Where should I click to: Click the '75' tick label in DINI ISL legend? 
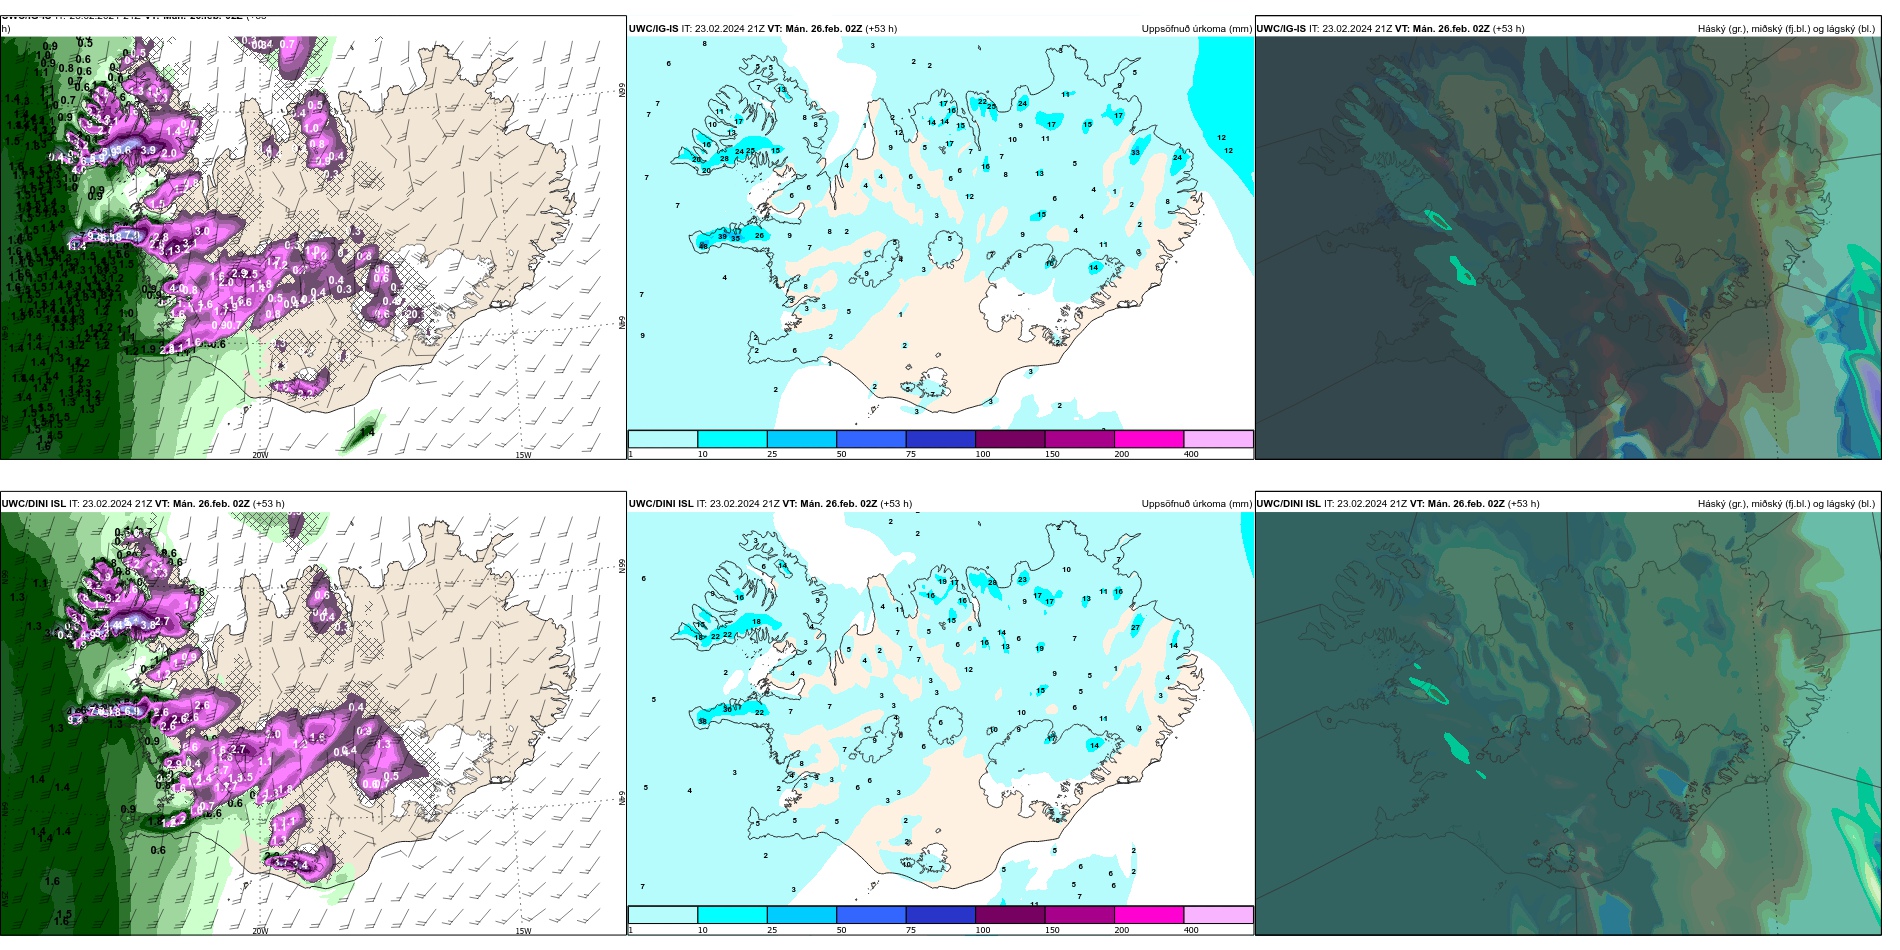tap(911, 930)
